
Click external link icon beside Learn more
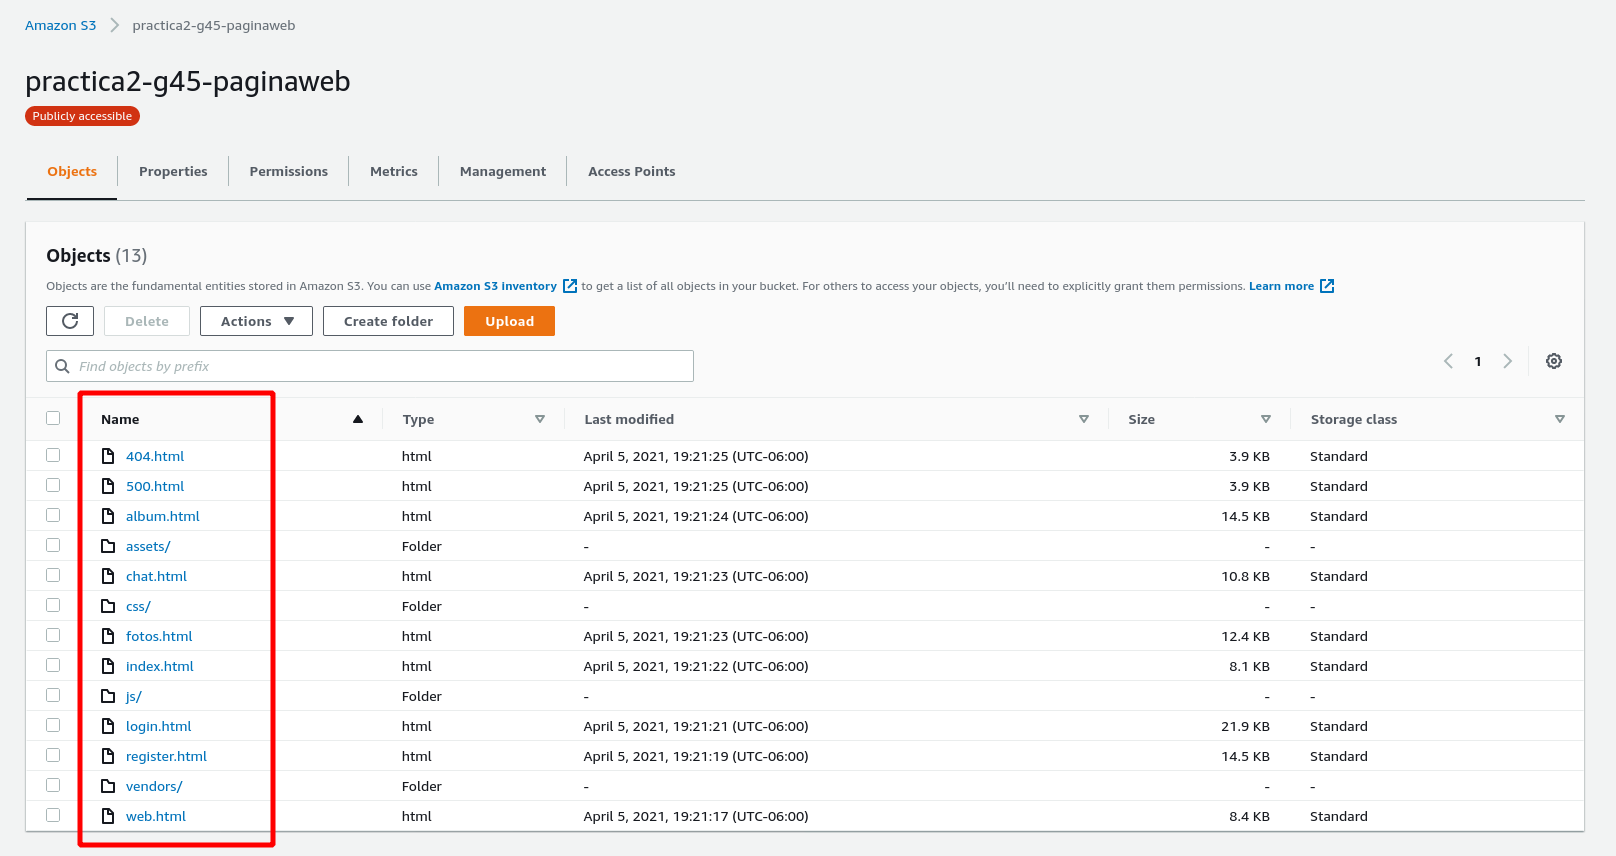click(x=1327, y=286)
